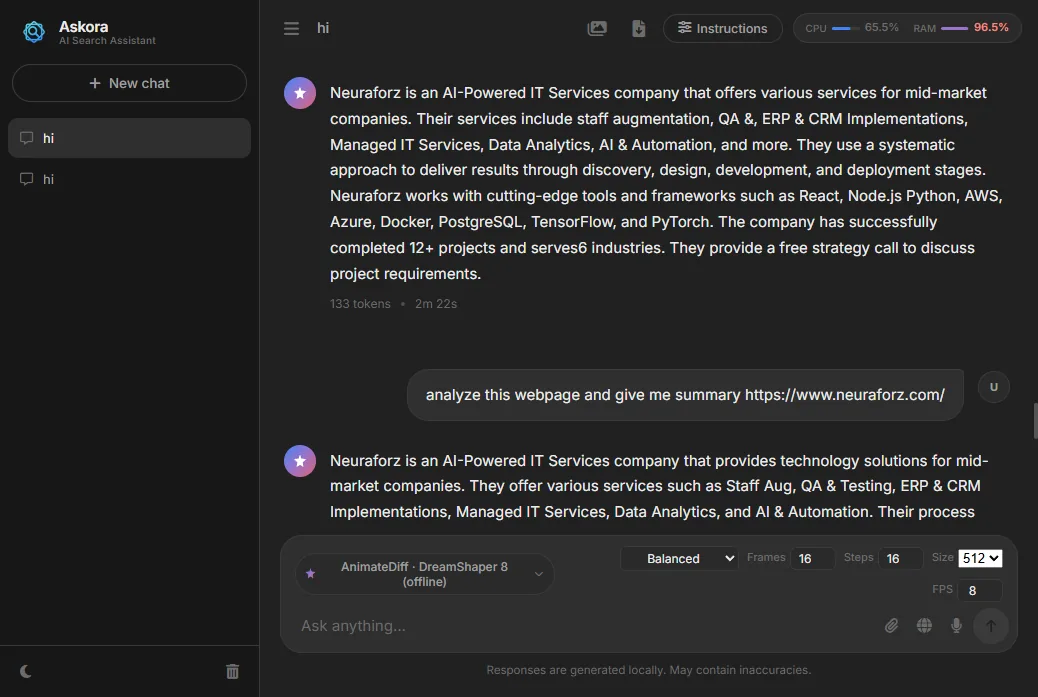Focus the Steps value field

pyautogui.click(x=900, y=559)
